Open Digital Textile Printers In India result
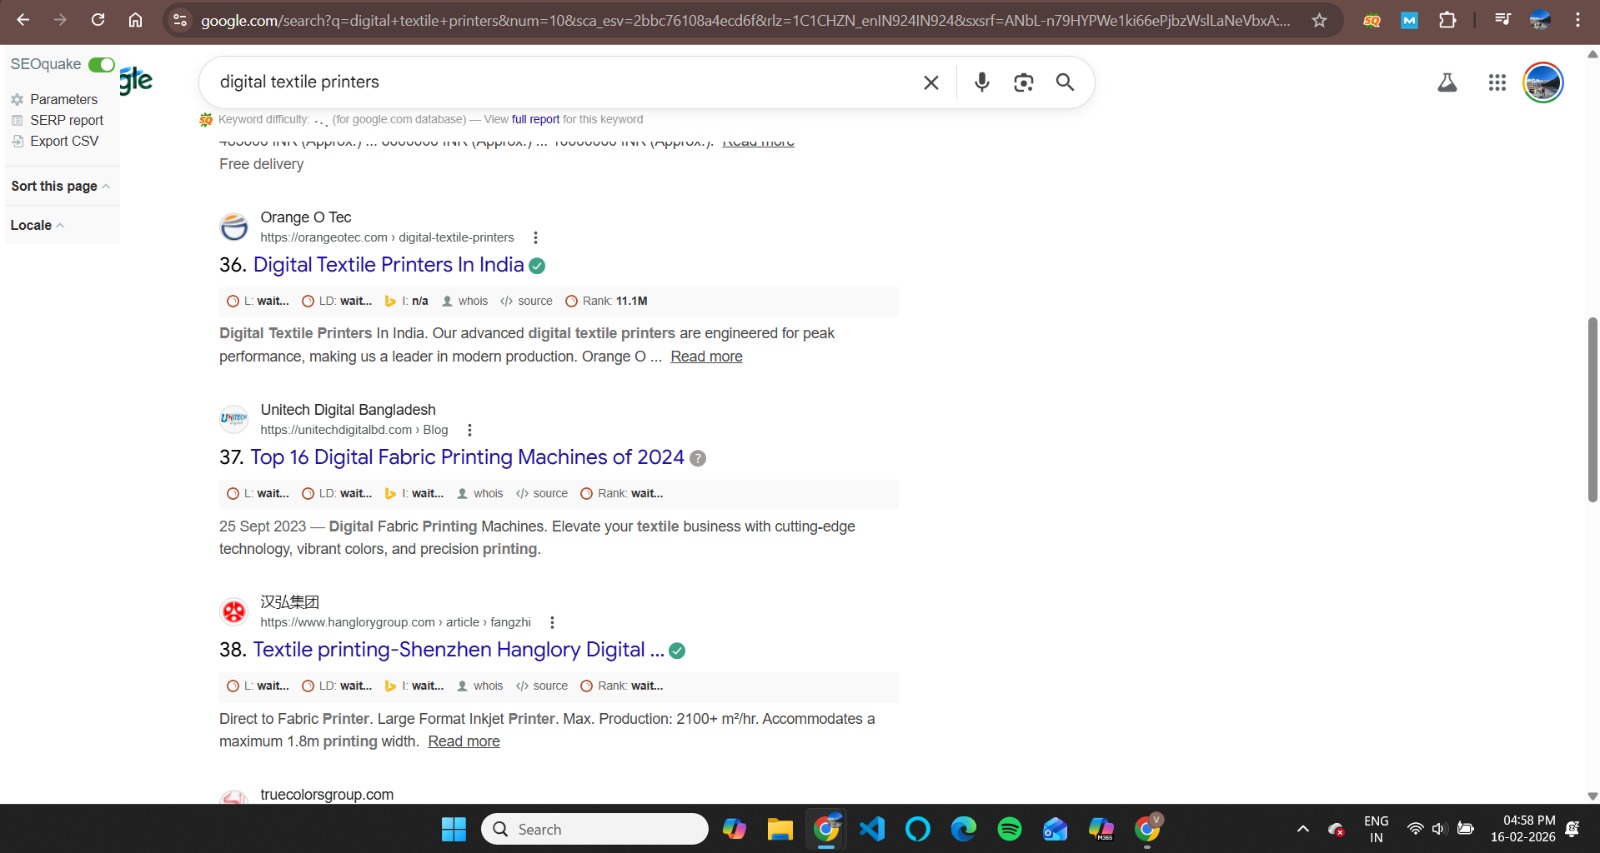 coord(388,265)
